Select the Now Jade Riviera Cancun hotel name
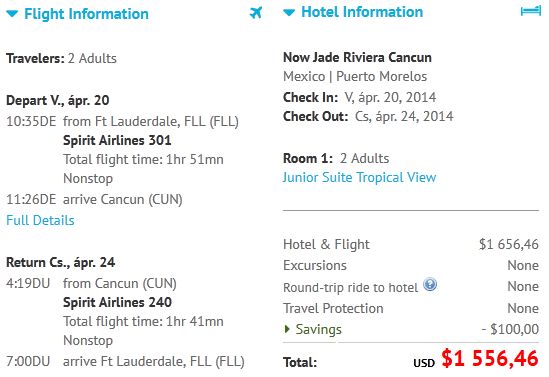The width and height of the screenshot is (549, 377). (357, 57)
